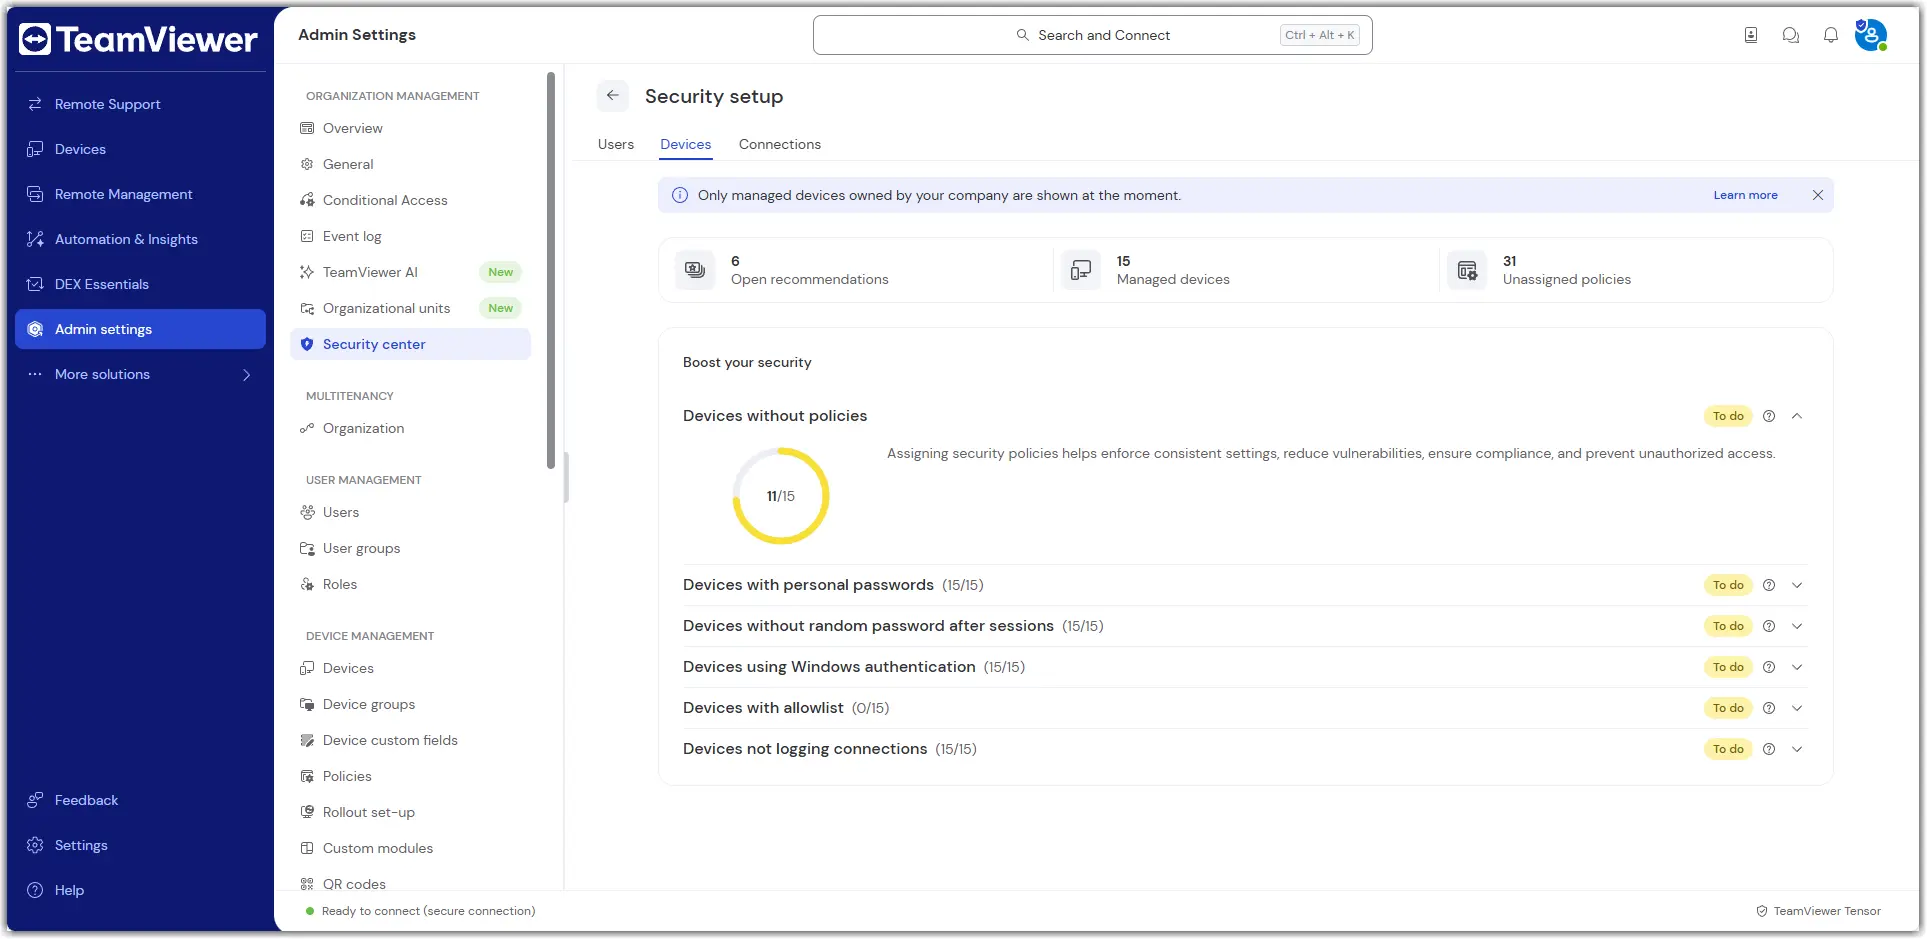Viewport: 1927px width, 939px height.
Task: Click the Managed devices icon
Action: (1081, 270)
